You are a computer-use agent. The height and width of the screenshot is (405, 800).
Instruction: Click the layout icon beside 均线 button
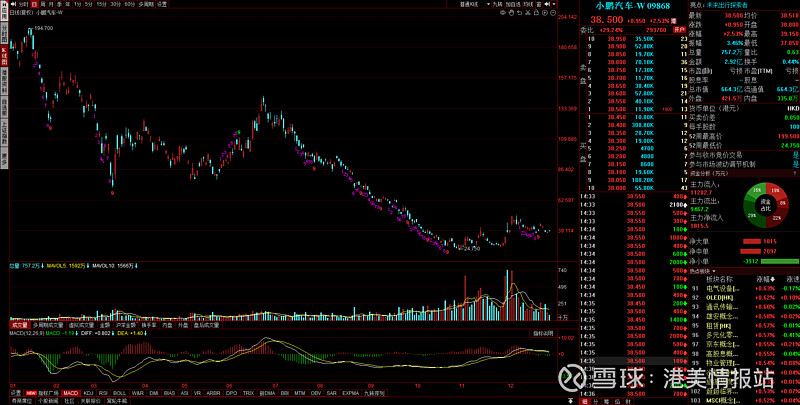click(539, 4)
